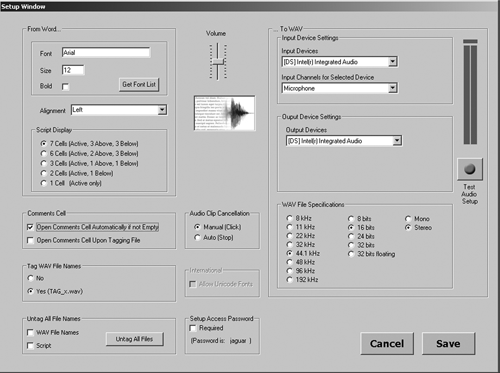Click the Font input field containing Arial
This screenshot has width=500, height=373.
point(106,53)
